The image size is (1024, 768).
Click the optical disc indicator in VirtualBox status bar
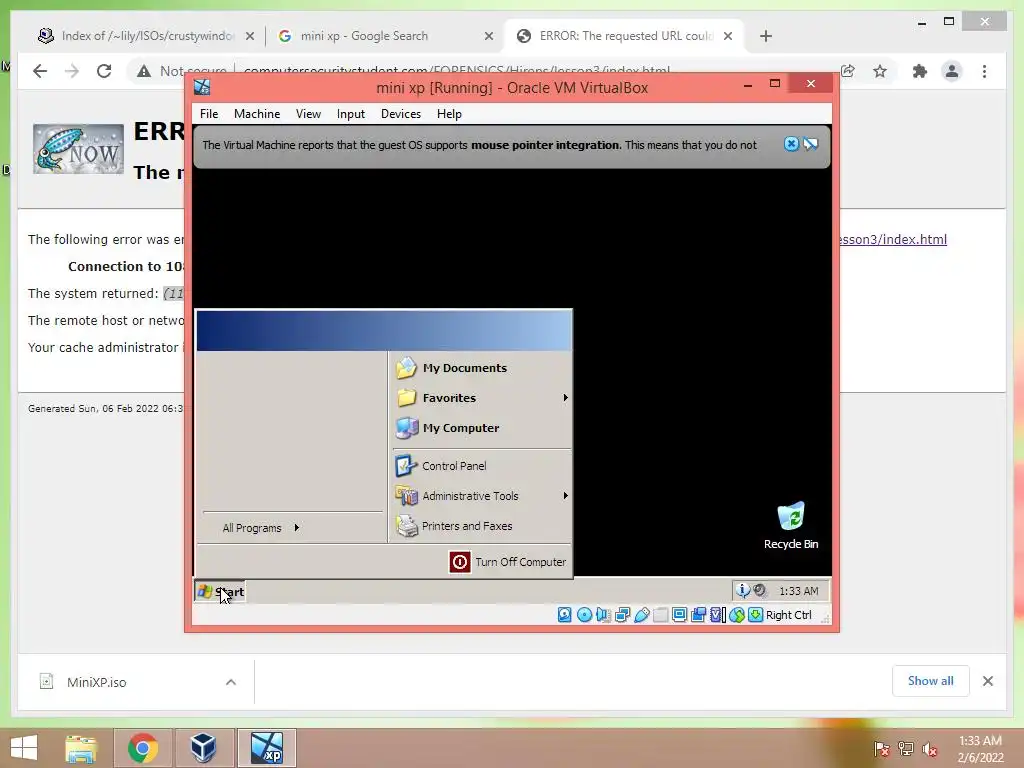[x=584, y=615]
